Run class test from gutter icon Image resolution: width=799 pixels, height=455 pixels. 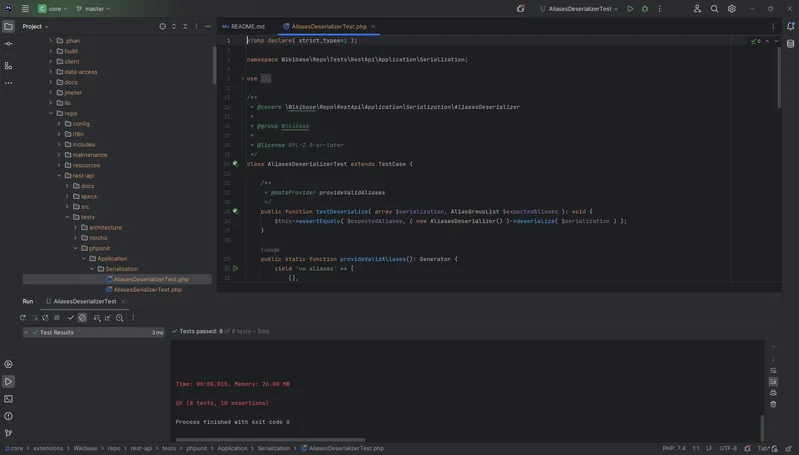(x=235, y=164)
